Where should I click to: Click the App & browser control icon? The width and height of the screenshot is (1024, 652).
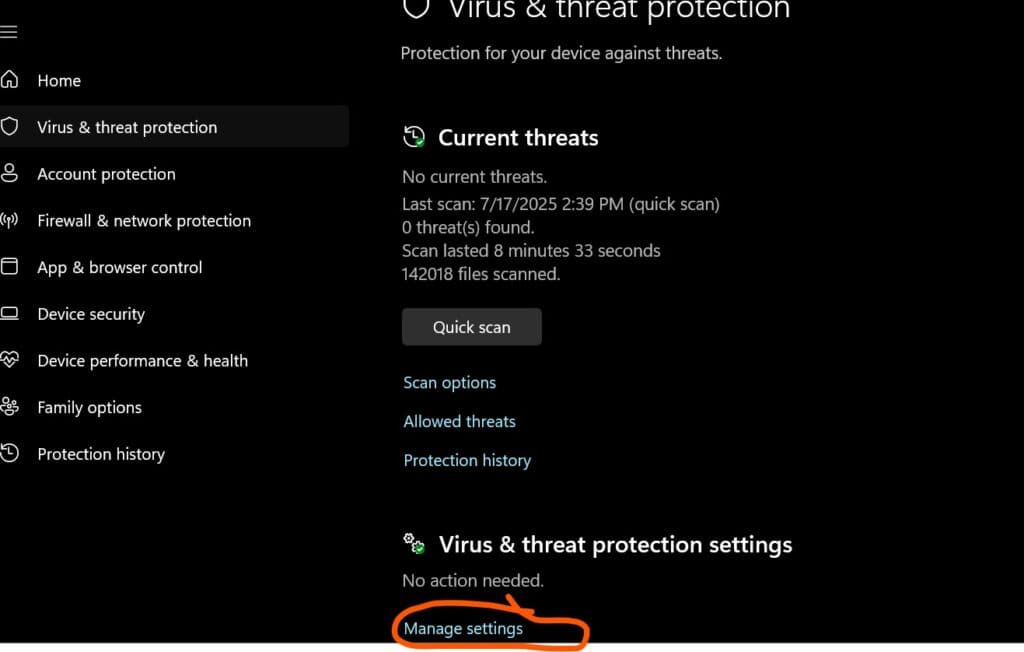pos(9,267)
